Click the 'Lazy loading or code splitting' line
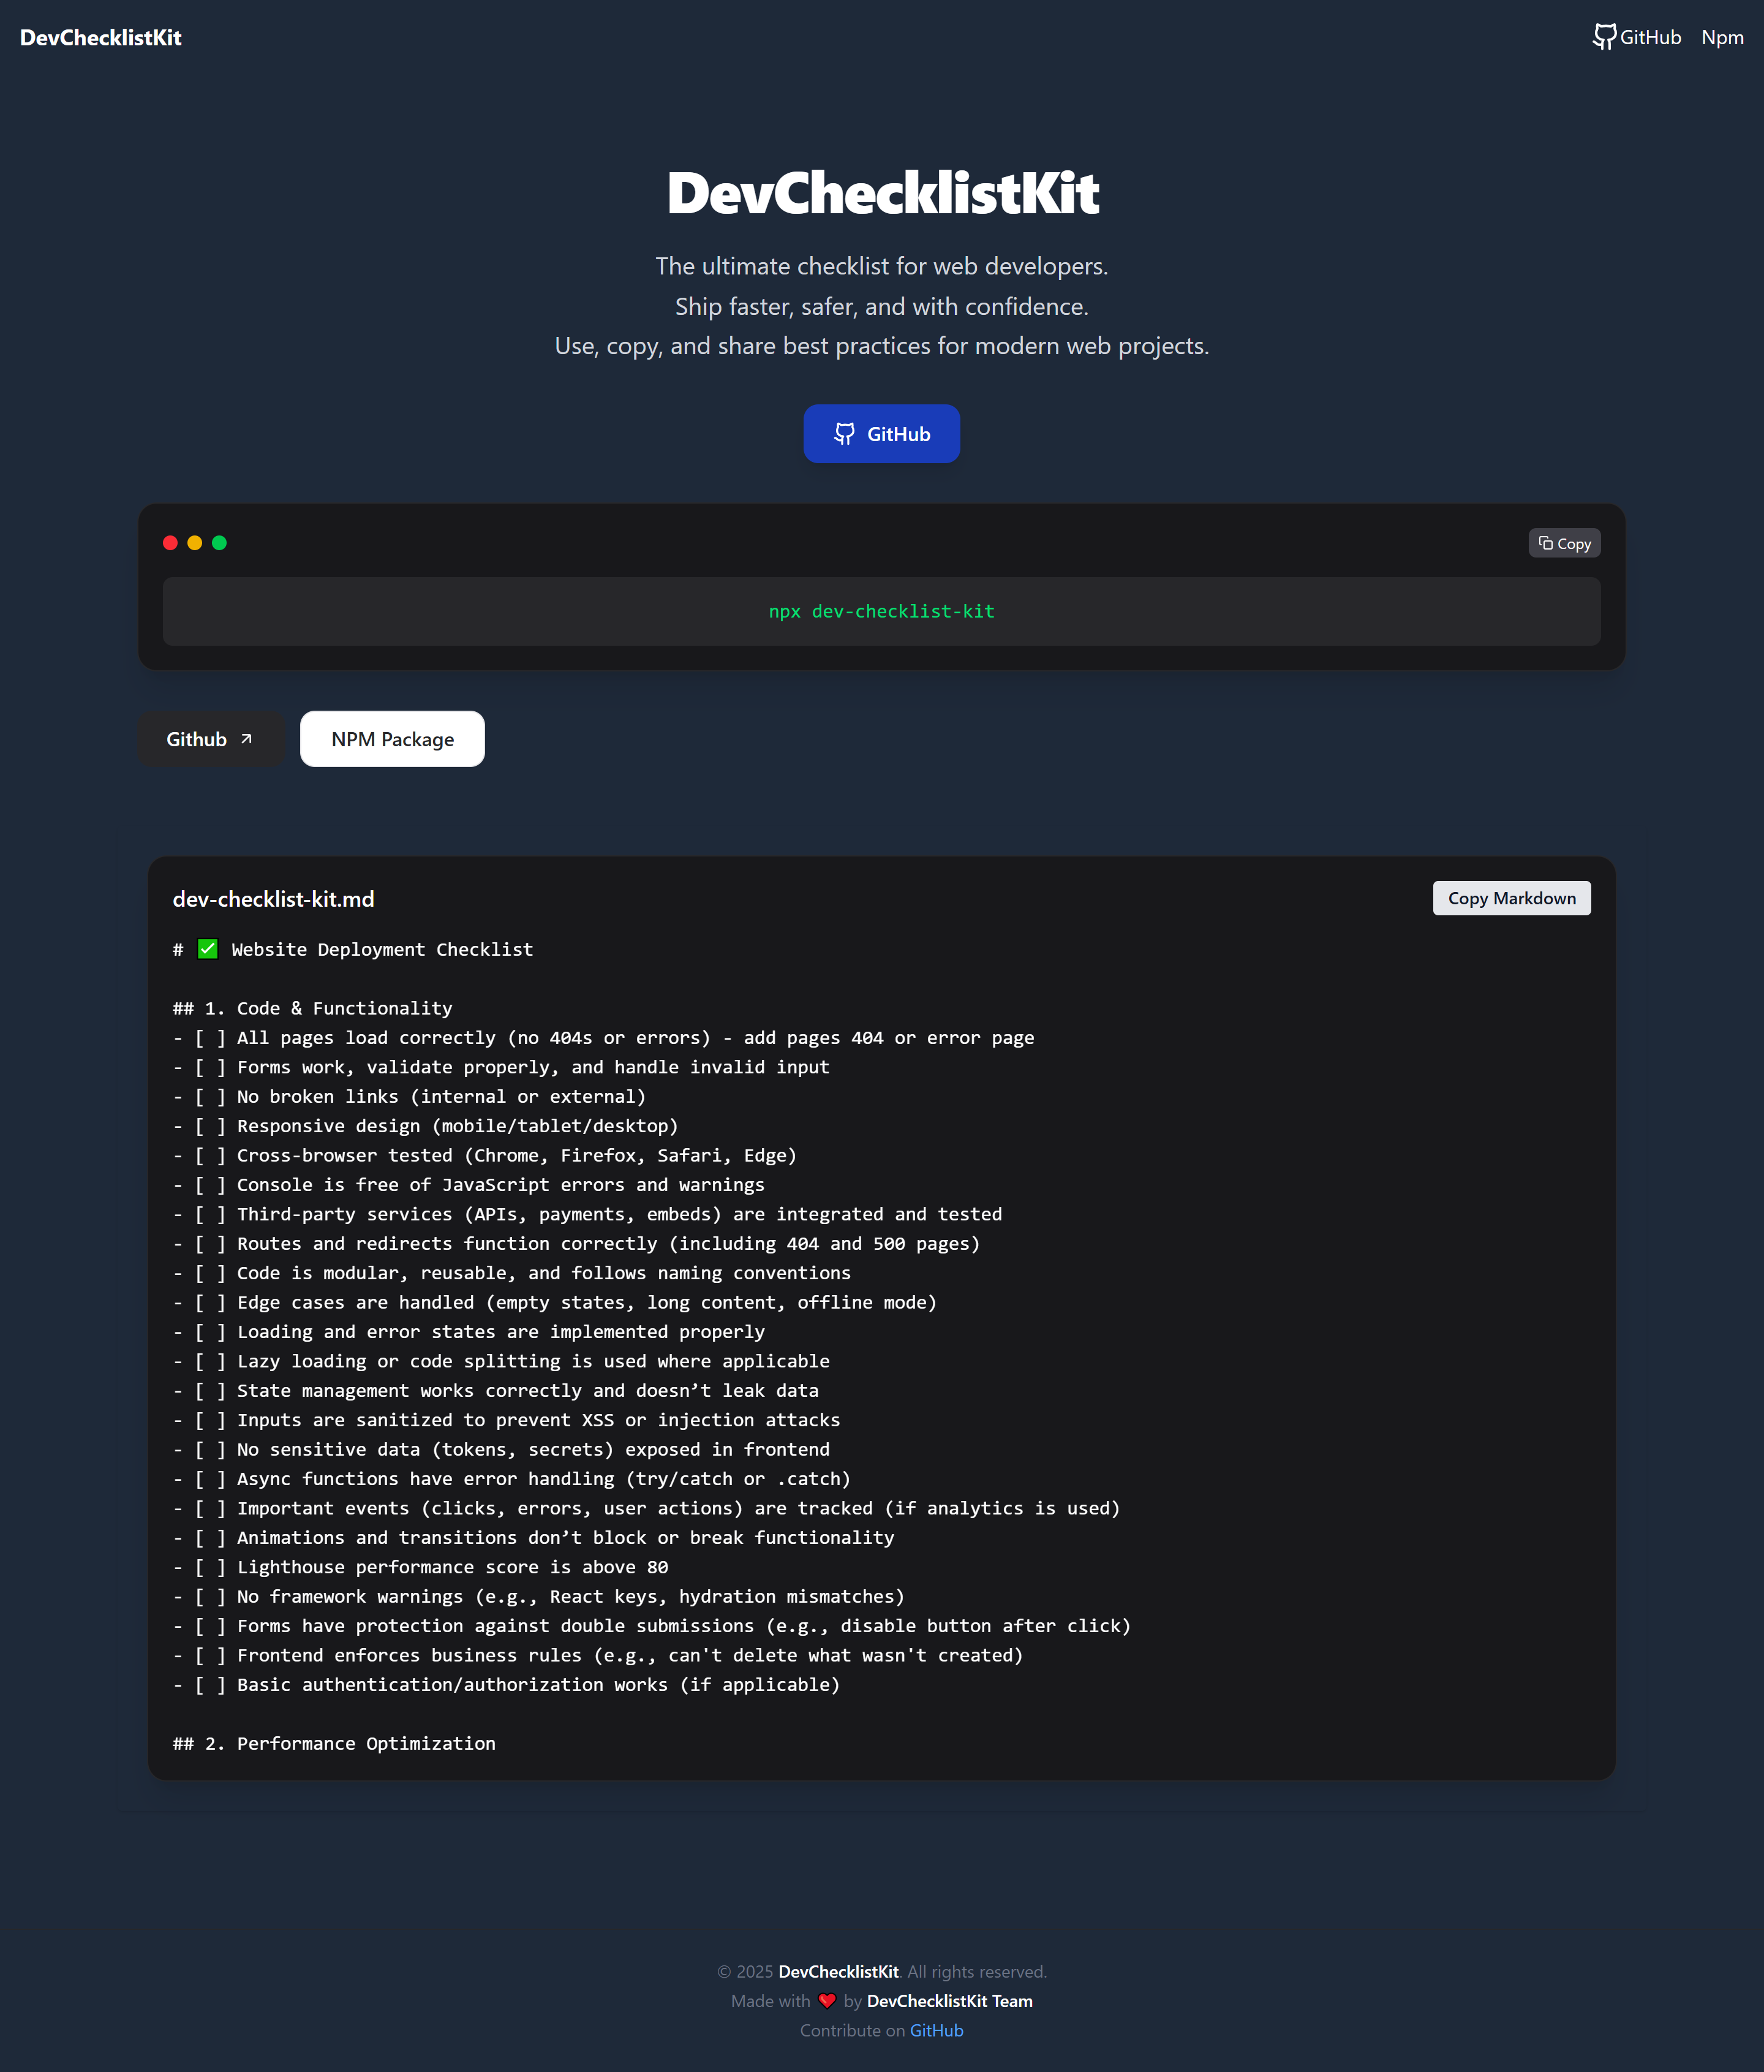 pyautogui.click(x=501, y=1361)
